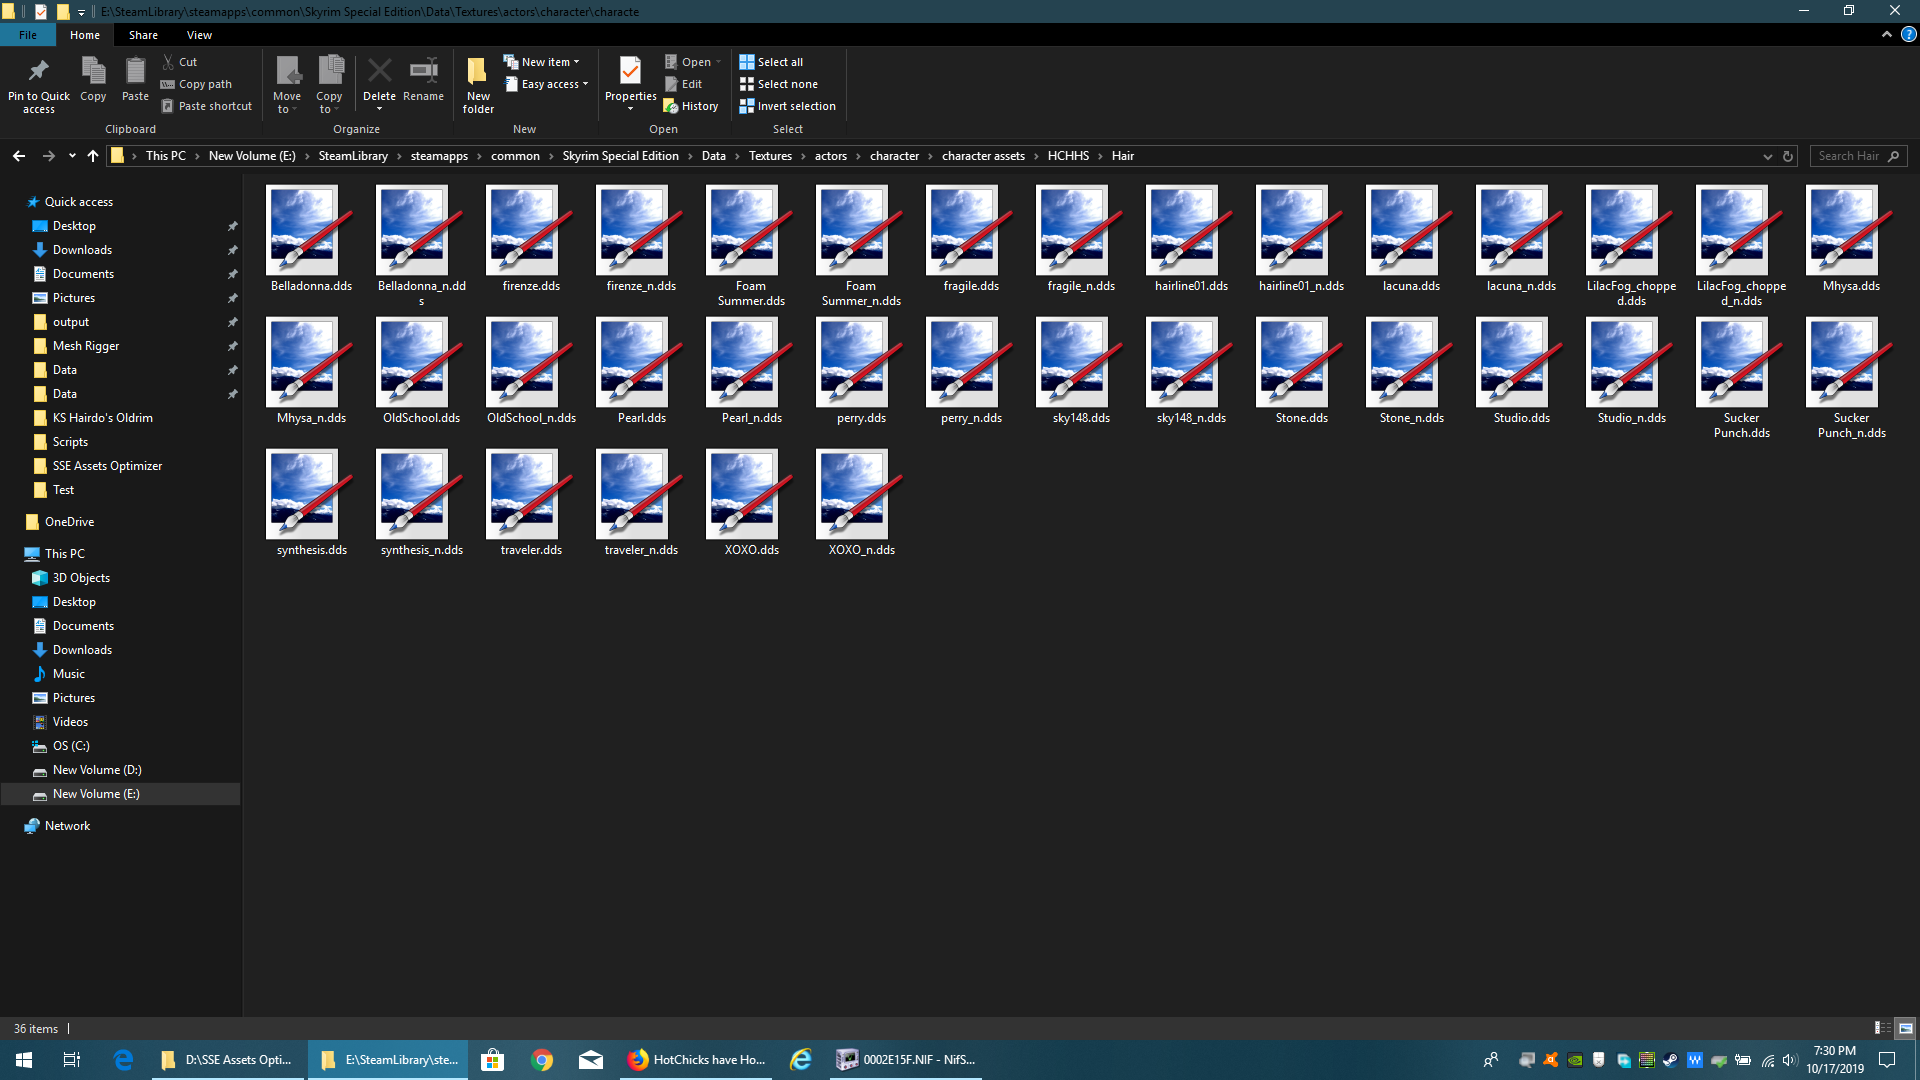The height and width of the screenshot is (1080, 1920).
Task: Select the Mhysa.dds file
Action: coord(1851,240)
